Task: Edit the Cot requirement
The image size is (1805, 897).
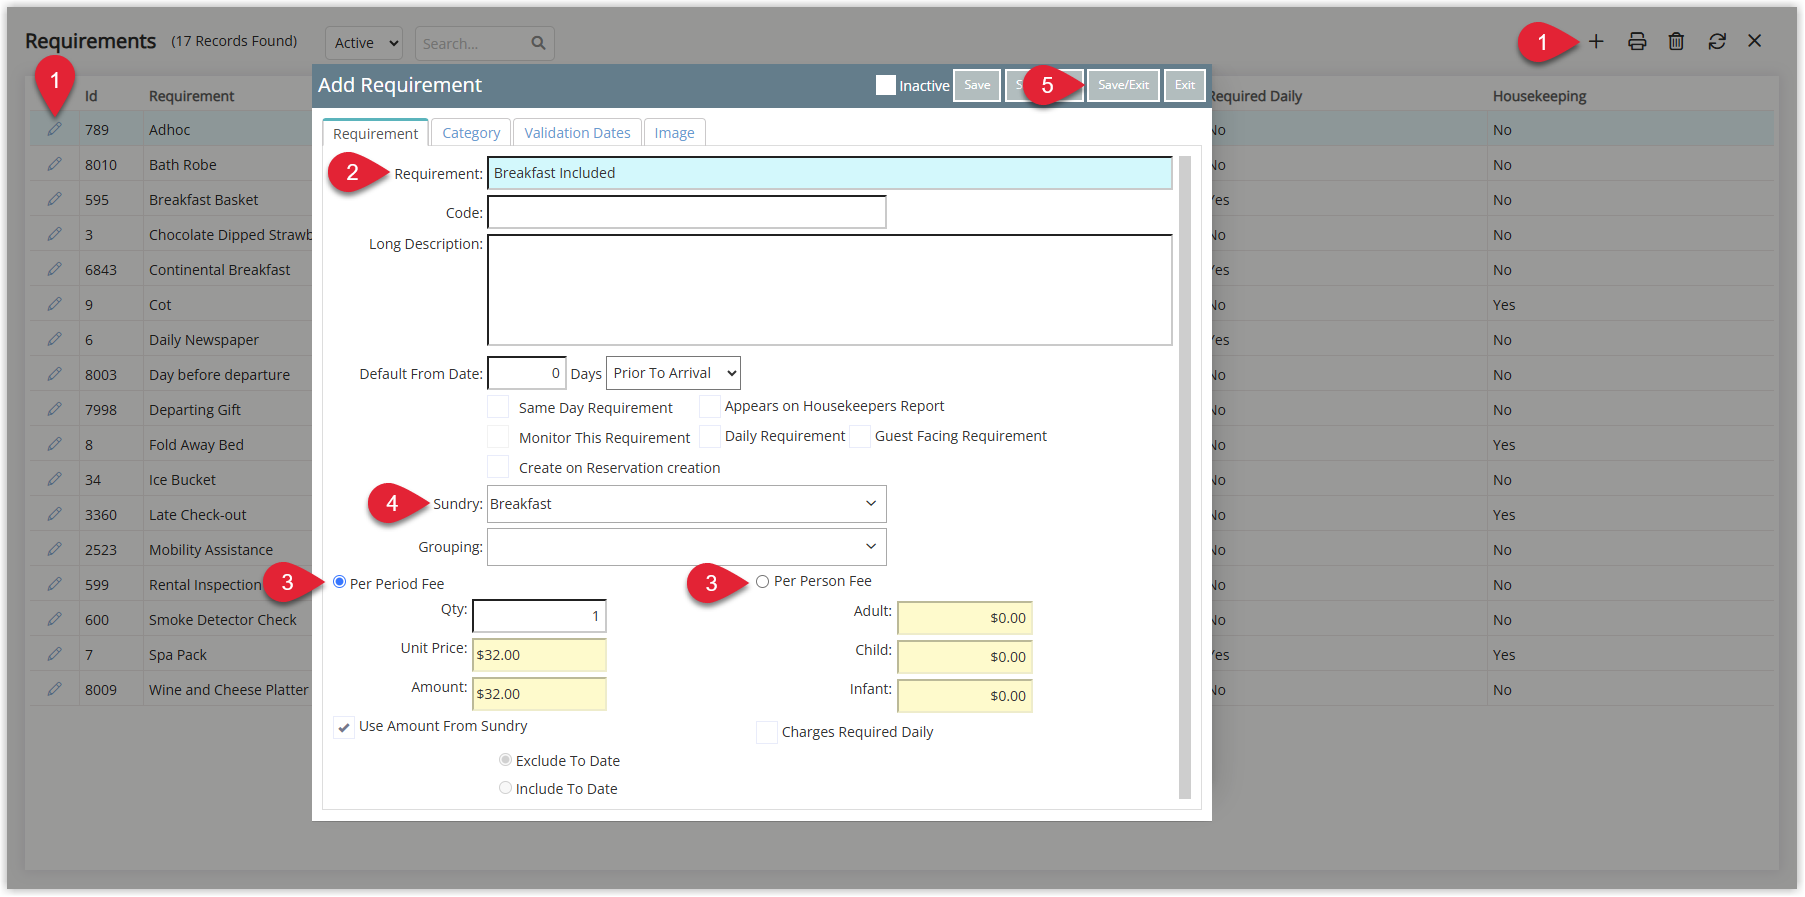Action: (54, 304)
